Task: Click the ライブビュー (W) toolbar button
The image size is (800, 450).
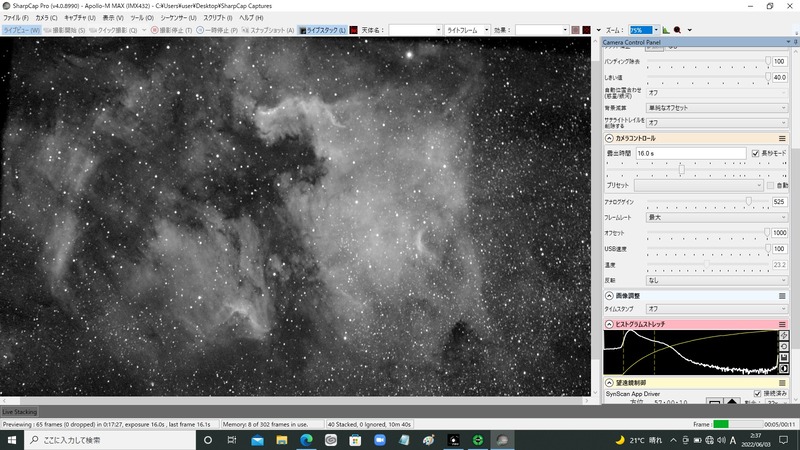Action: coord(21,30)
